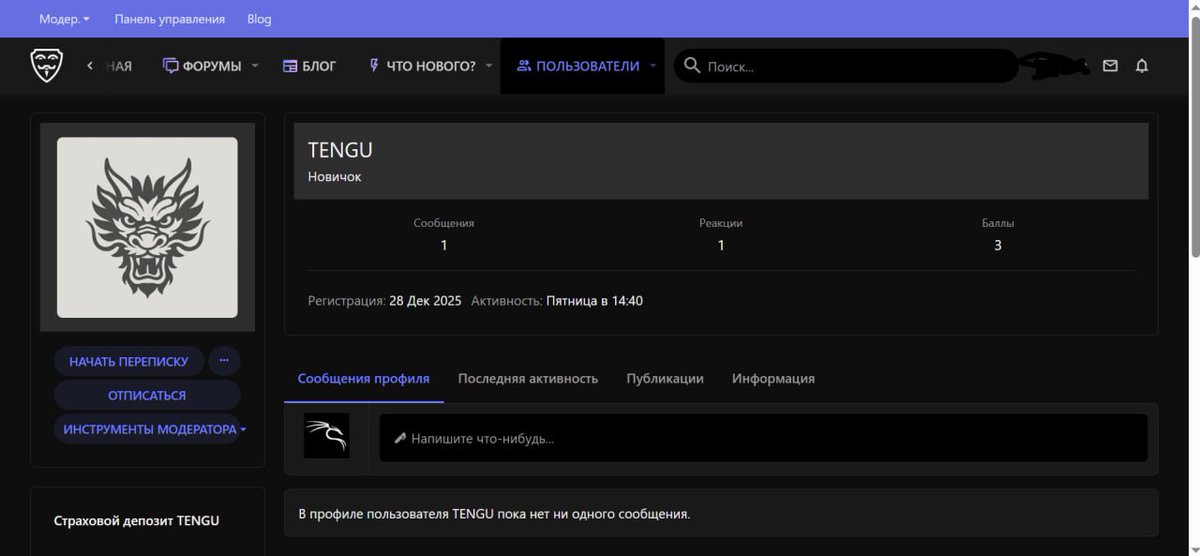Switch to Информация tab
Screen dimensions: 1200x556
tap(773, 379)
